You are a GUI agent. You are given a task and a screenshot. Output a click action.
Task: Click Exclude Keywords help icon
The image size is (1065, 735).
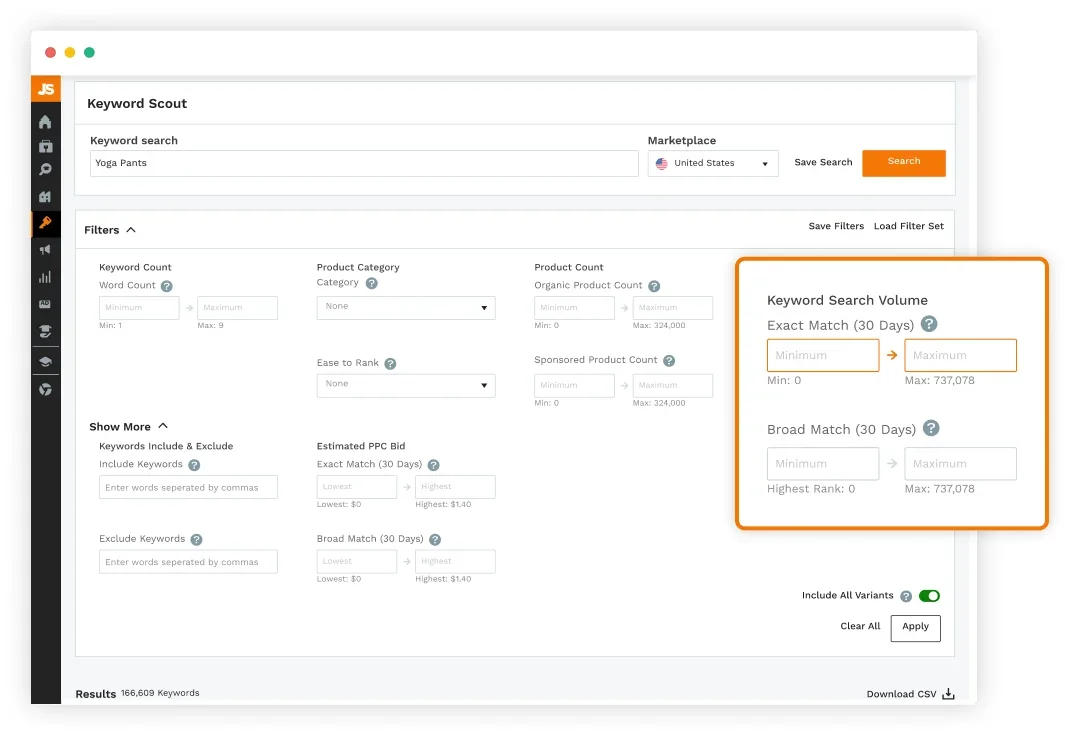coord(196,539)
